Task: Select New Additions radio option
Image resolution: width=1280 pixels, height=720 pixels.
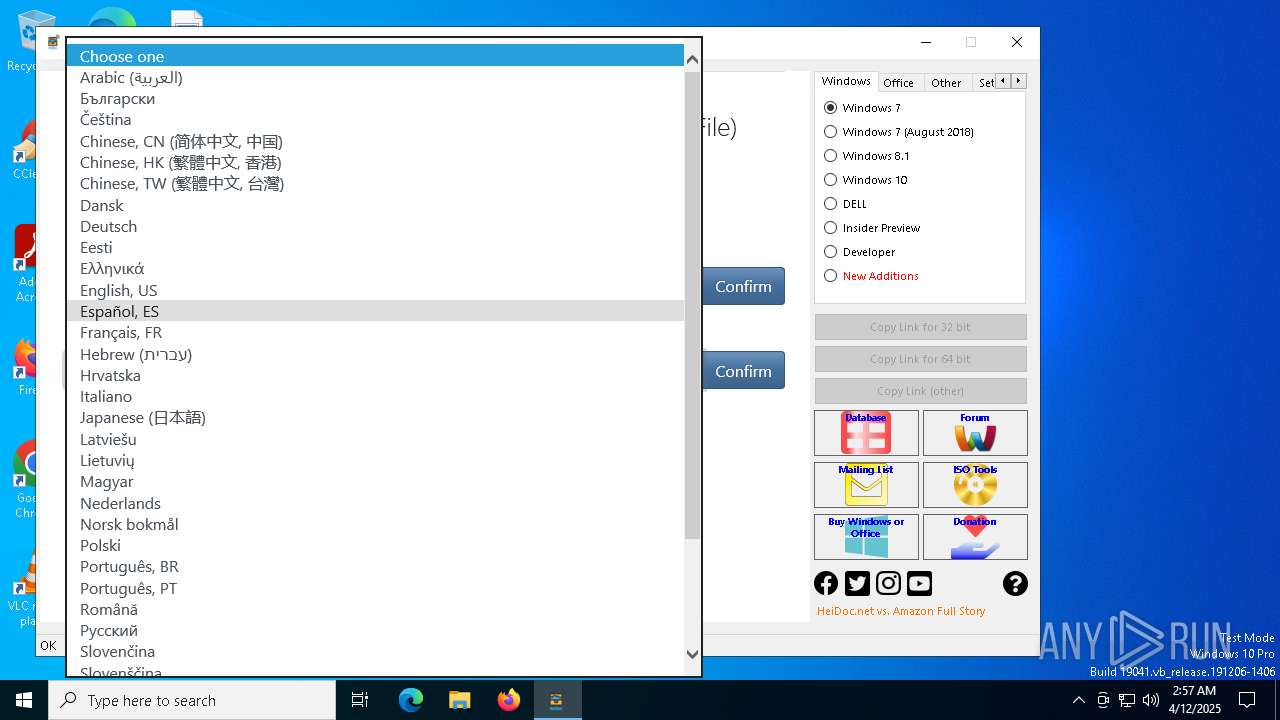Action: (x=870, y=276)
